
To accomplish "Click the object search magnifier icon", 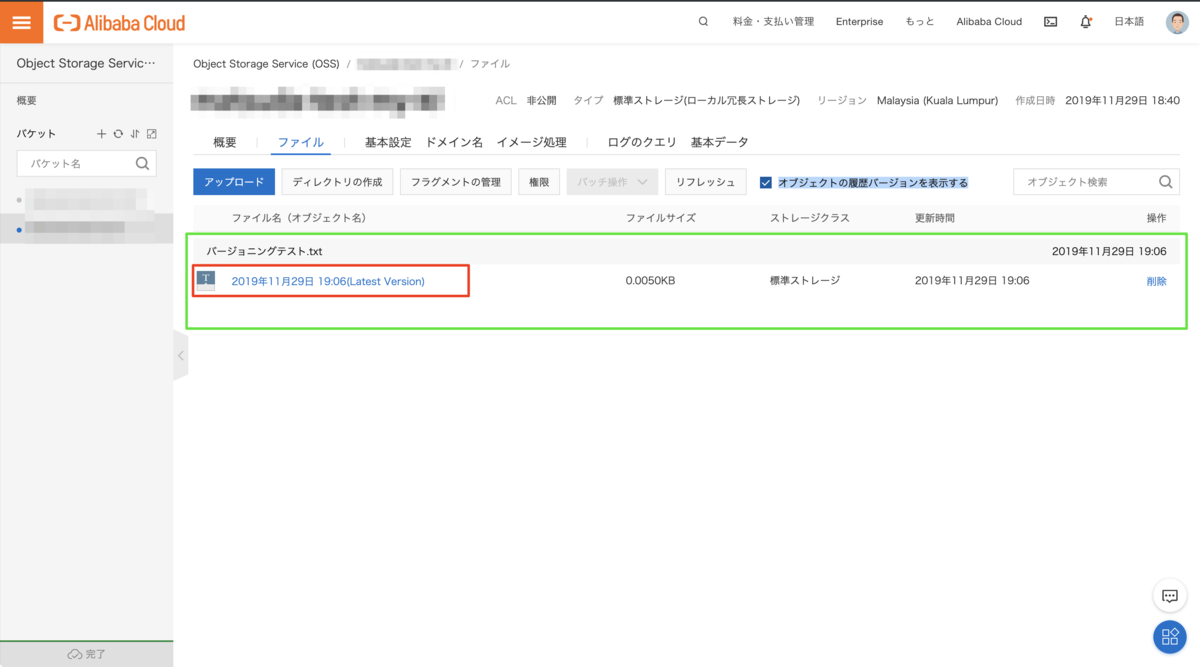I will click(x=1166, y=182).
